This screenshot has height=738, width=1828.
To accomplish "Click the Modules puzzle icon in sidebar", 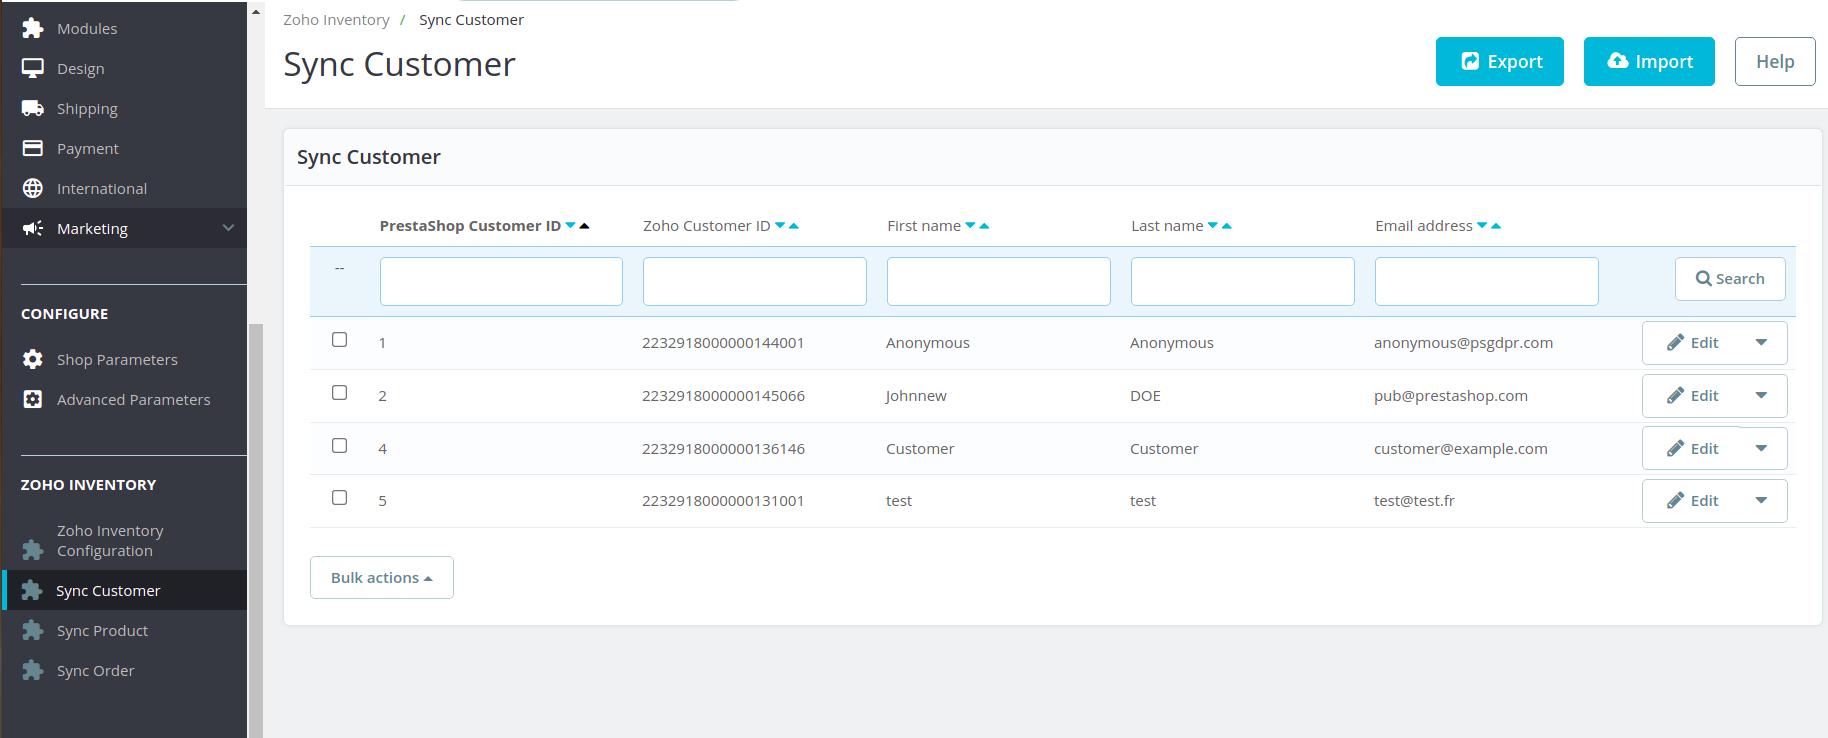I will (x=33, y=28).
